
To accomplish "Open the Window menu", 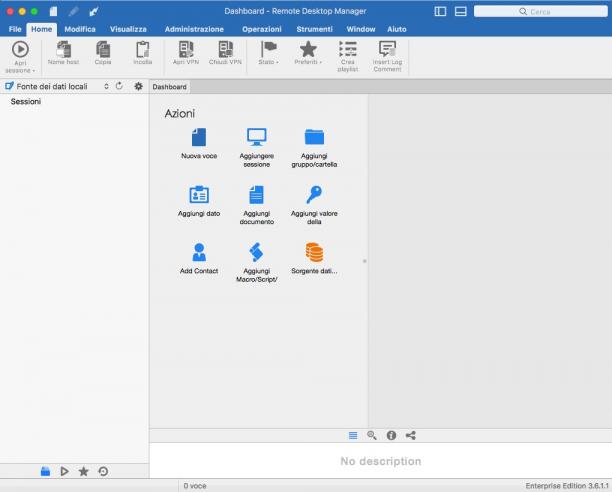I will coord(361,29).
